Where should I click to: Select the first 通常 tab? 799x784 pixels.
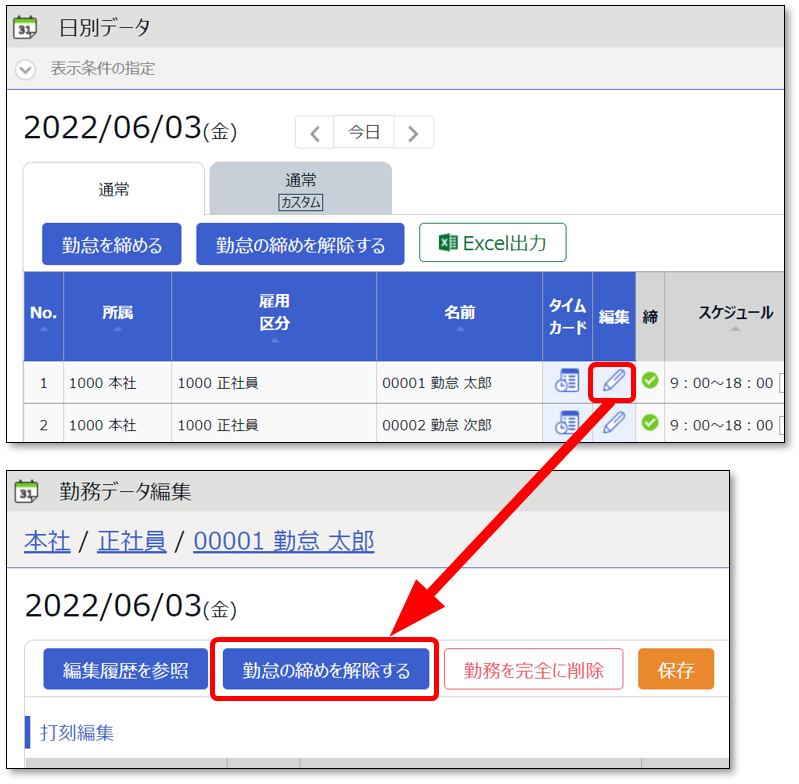pyautogui.click(x=113, y=189)
